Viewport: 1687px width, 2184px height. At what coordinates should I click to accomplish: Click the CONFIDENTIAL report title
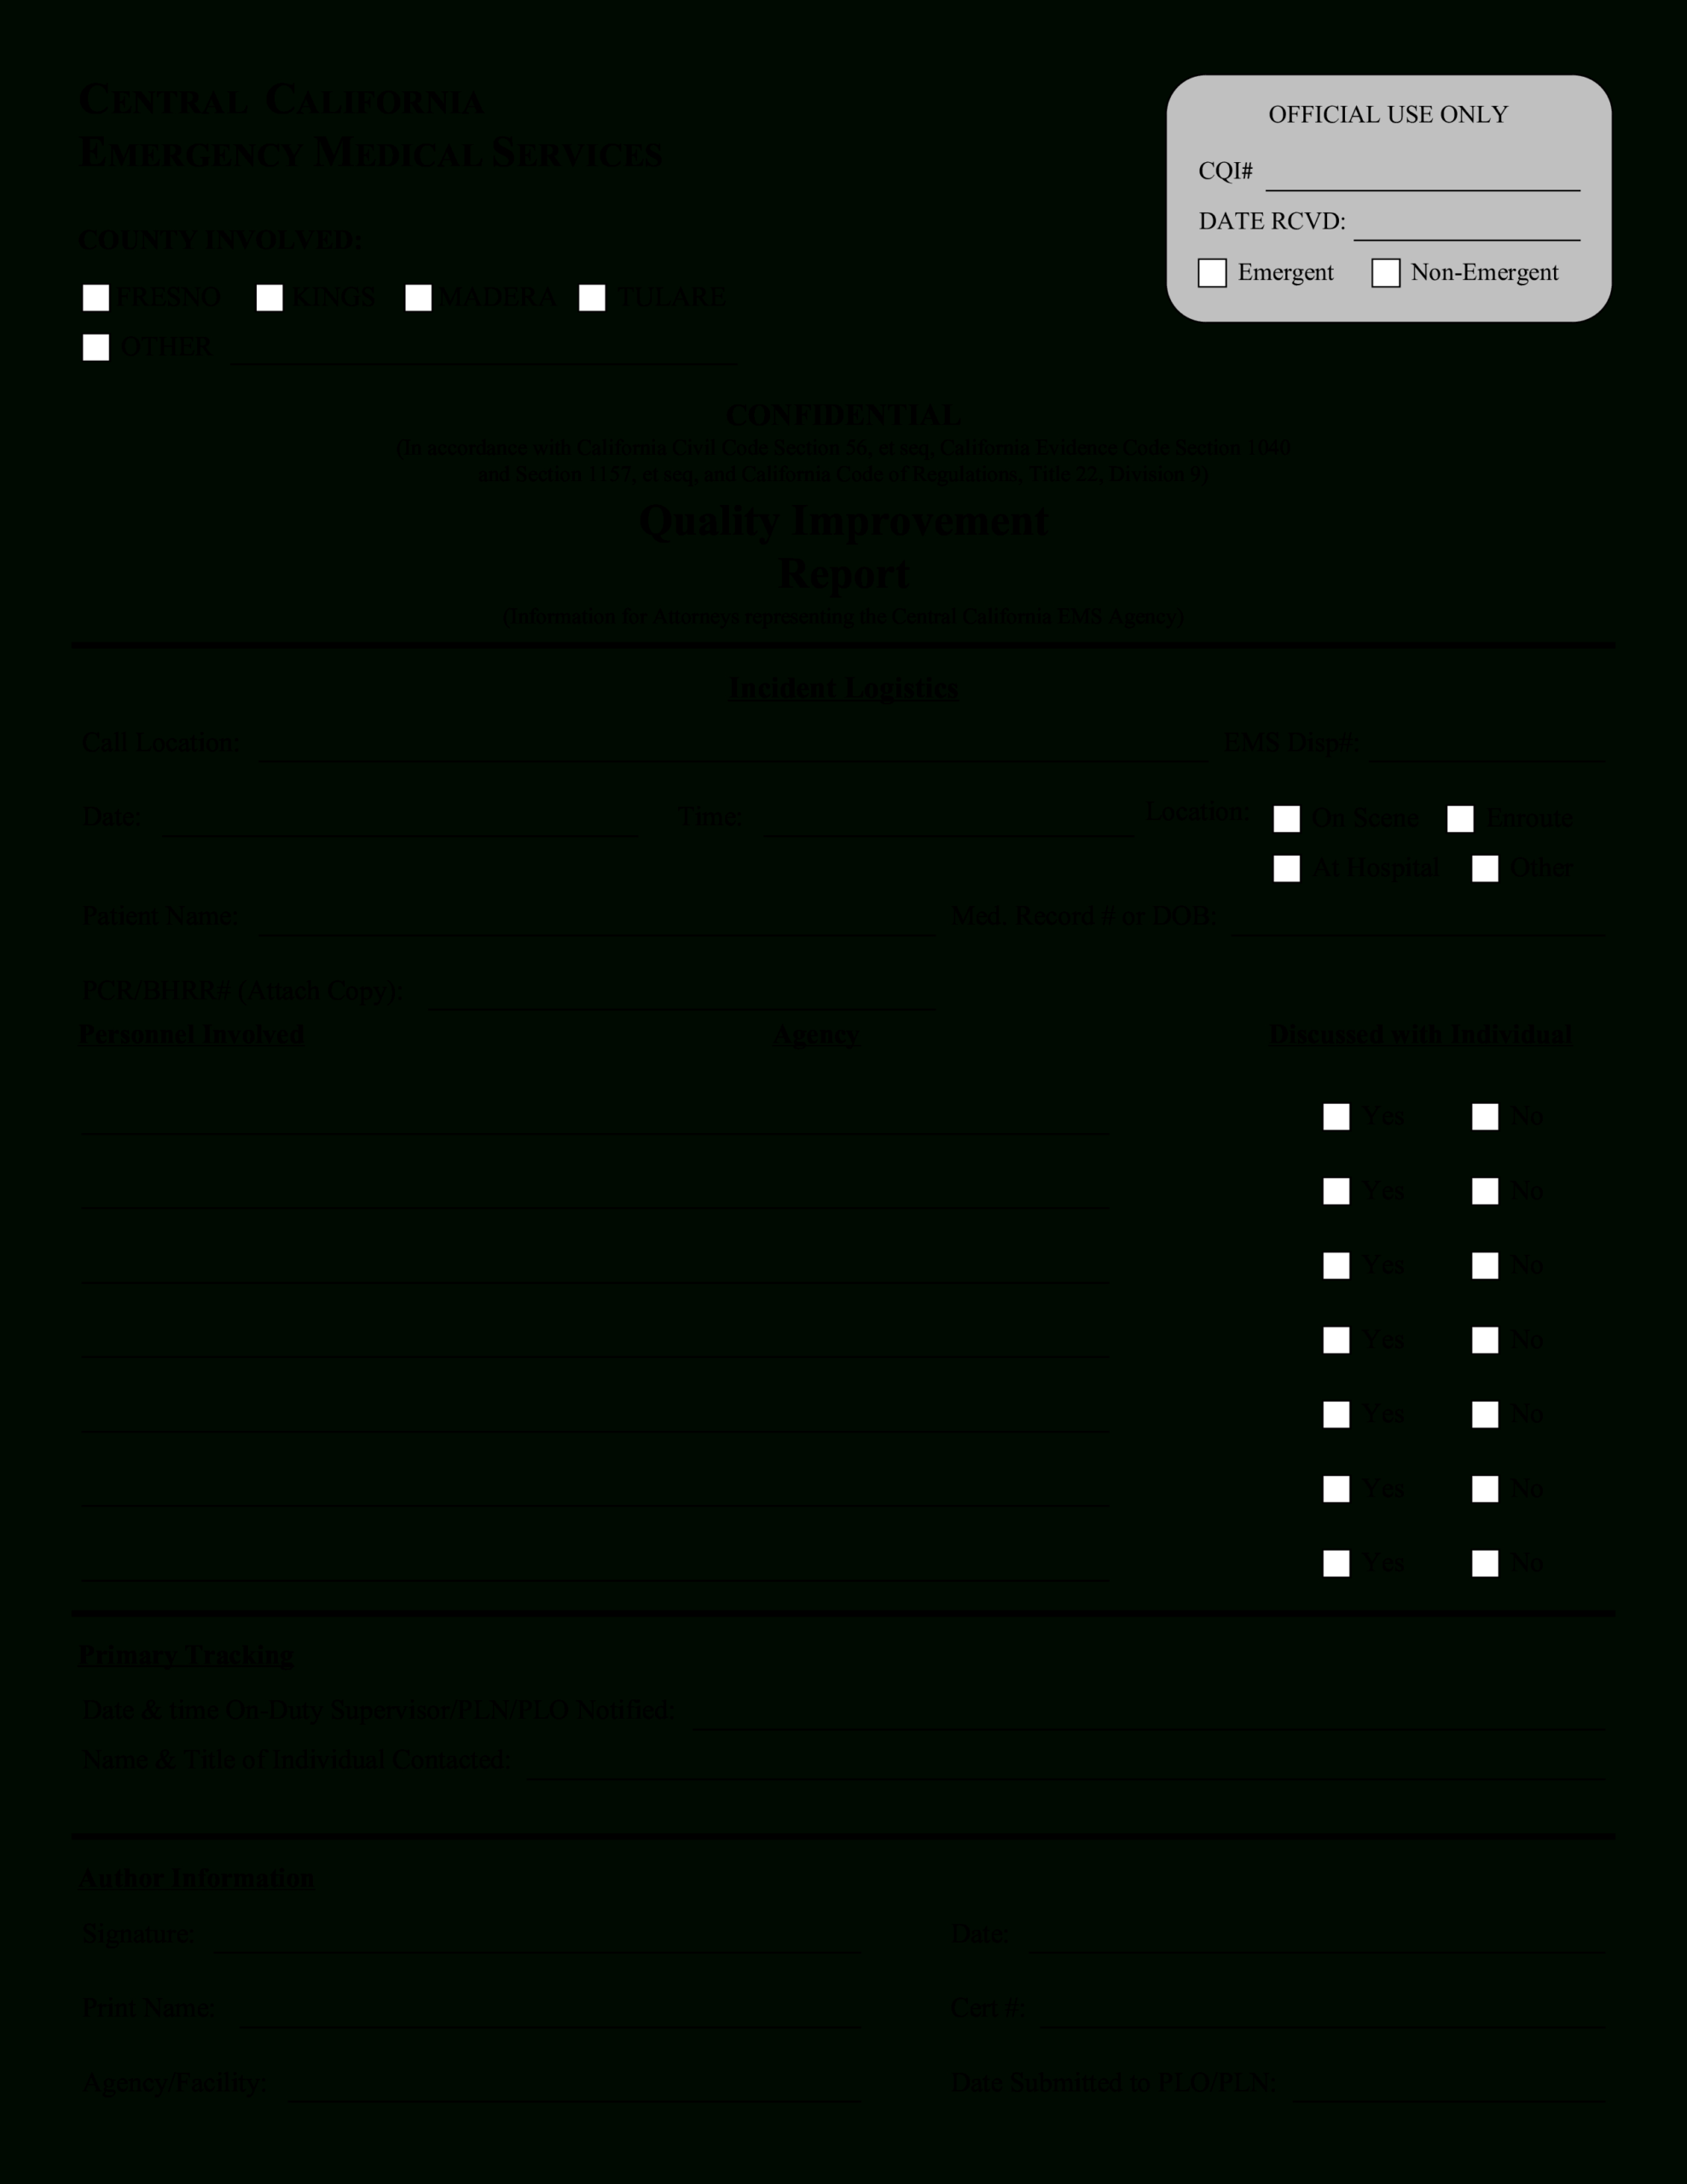(x=843, y=413)
